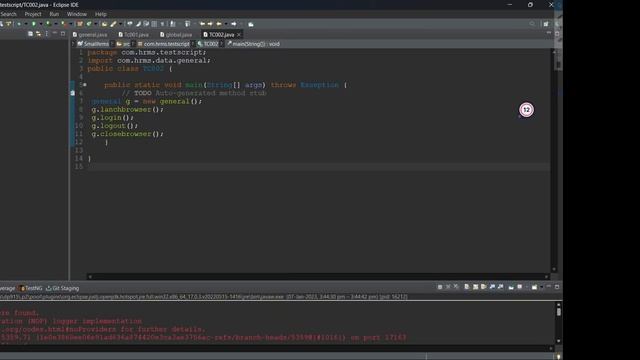Click the Pin Editor toolbar icon
Viewport: 640px width, 360px height.
click(x=251, y=24)
